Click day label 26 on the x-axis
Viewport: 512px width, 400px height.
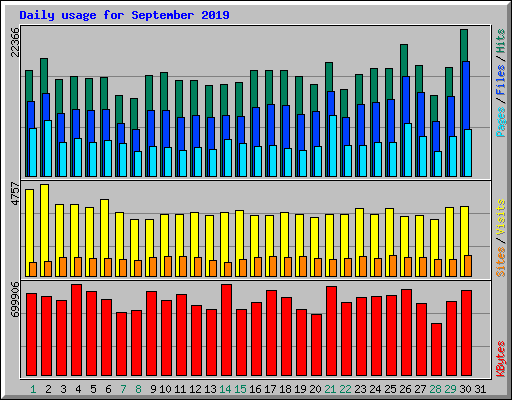[405, 389]
